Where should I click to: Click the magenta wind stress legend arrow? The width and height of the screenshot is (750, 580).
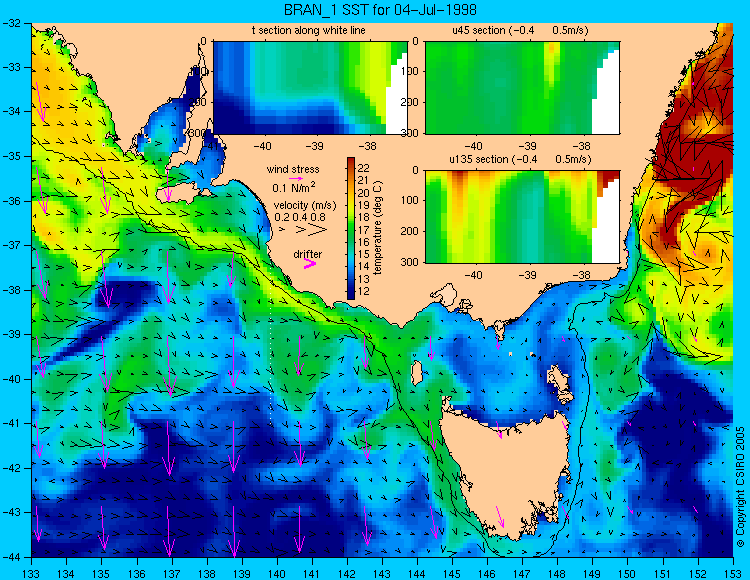coord(296,178)
